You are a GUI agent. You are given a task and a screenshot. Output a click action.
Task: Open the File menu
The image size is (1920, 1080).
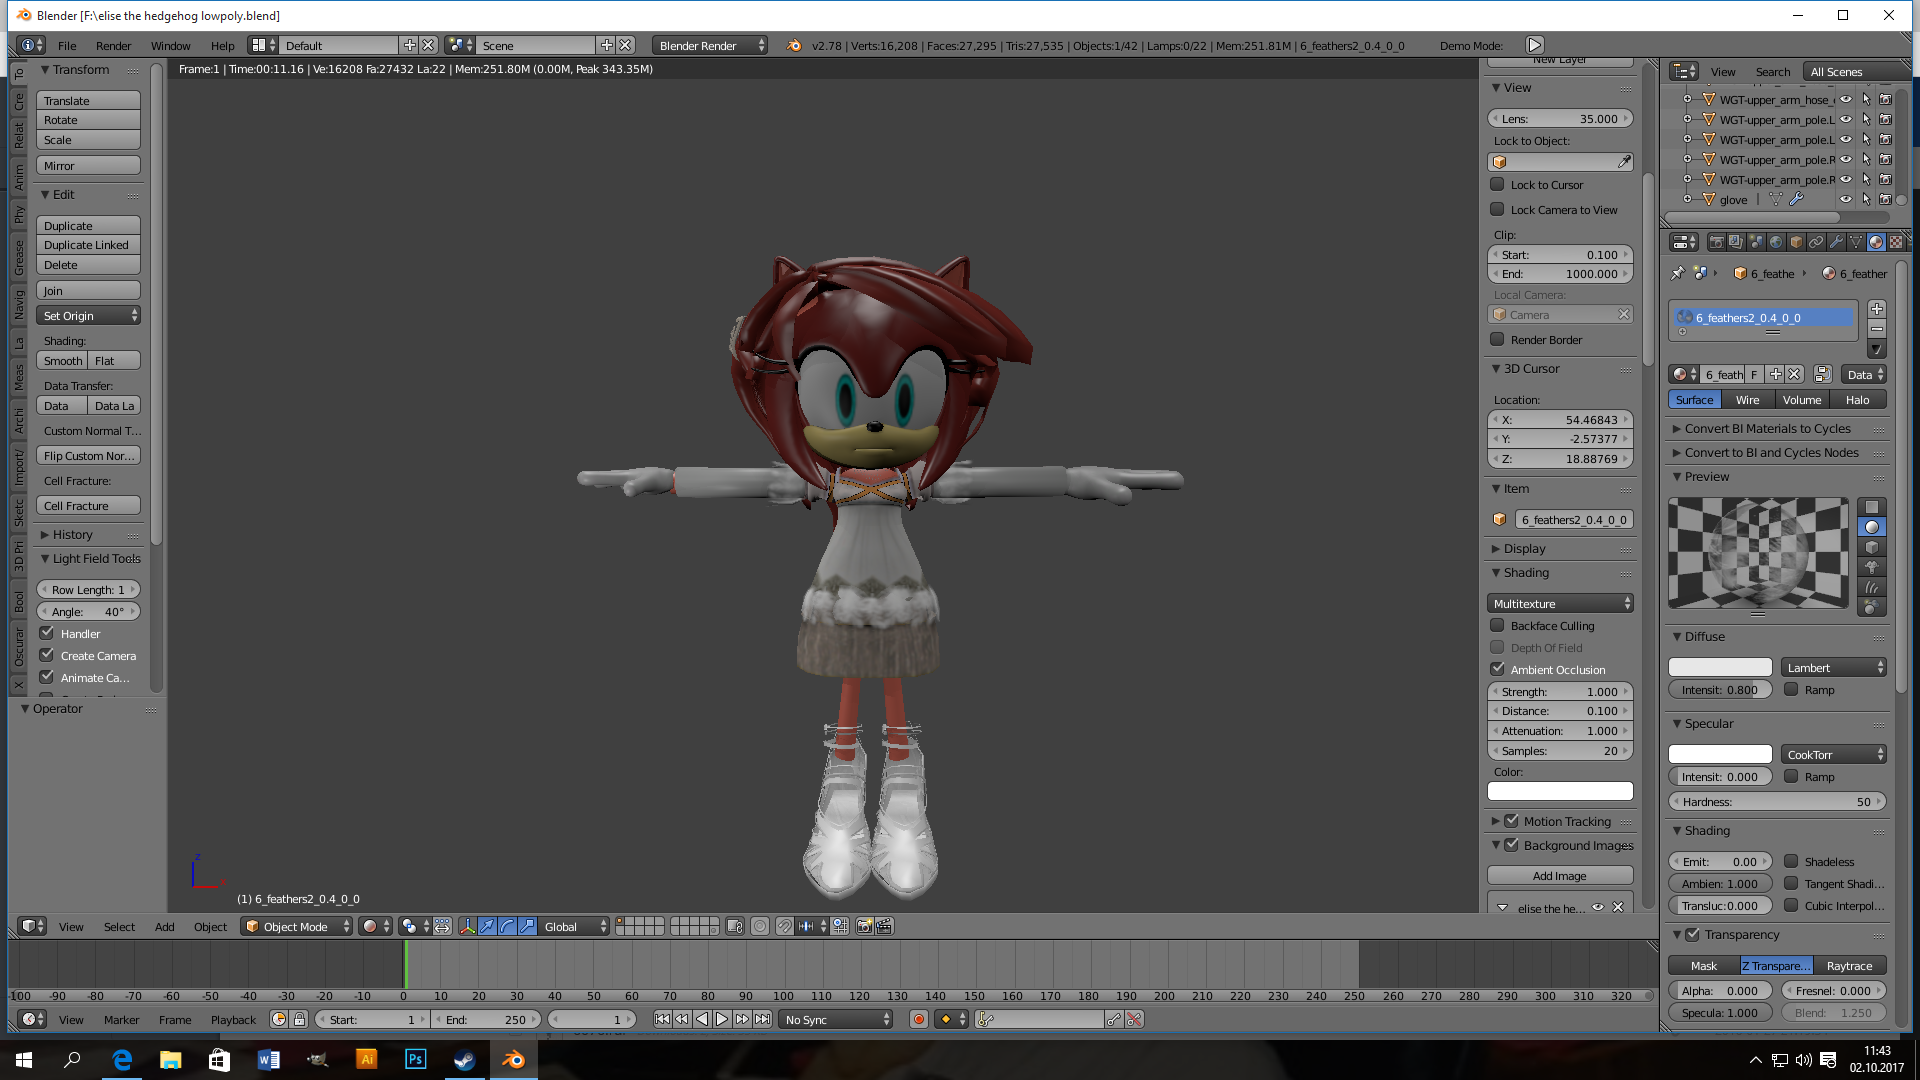(x=67, y=45)
